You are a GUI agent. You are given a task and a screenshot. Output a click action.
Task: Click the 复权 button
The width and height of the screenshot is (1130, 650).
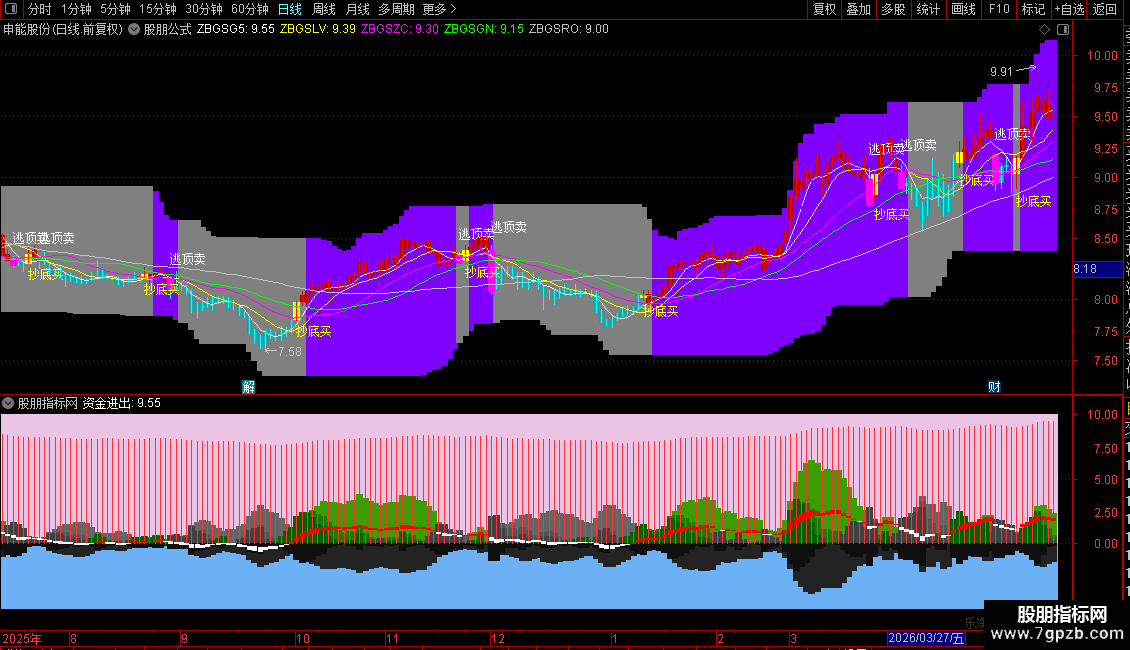pyautogui.click(x=824, y=9)
